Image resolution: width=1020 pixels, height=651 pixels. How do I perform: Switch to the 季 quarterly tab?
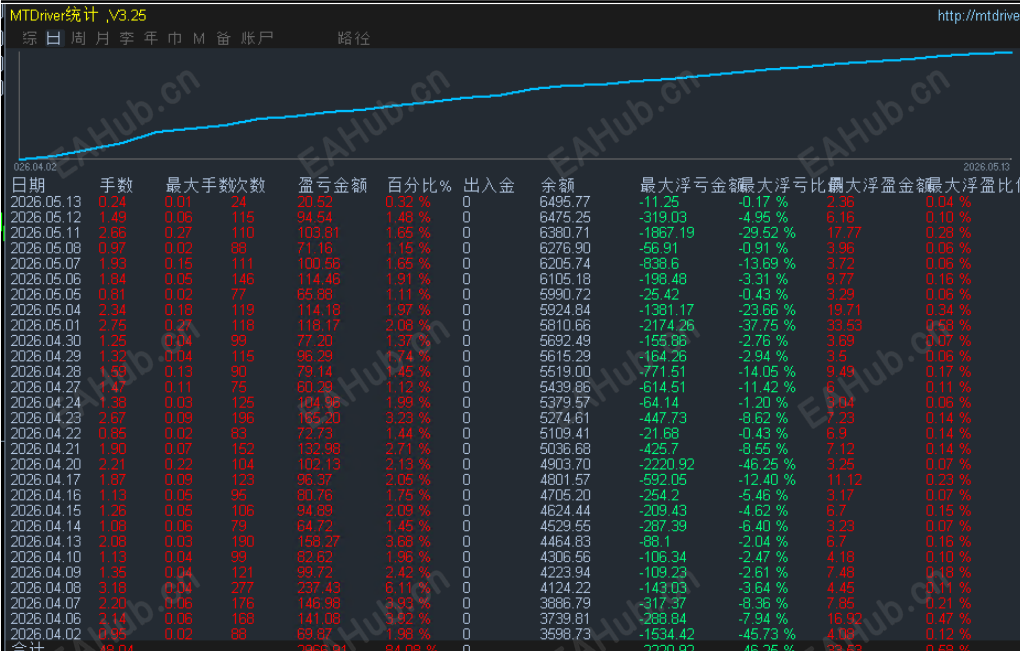(127, 38)
